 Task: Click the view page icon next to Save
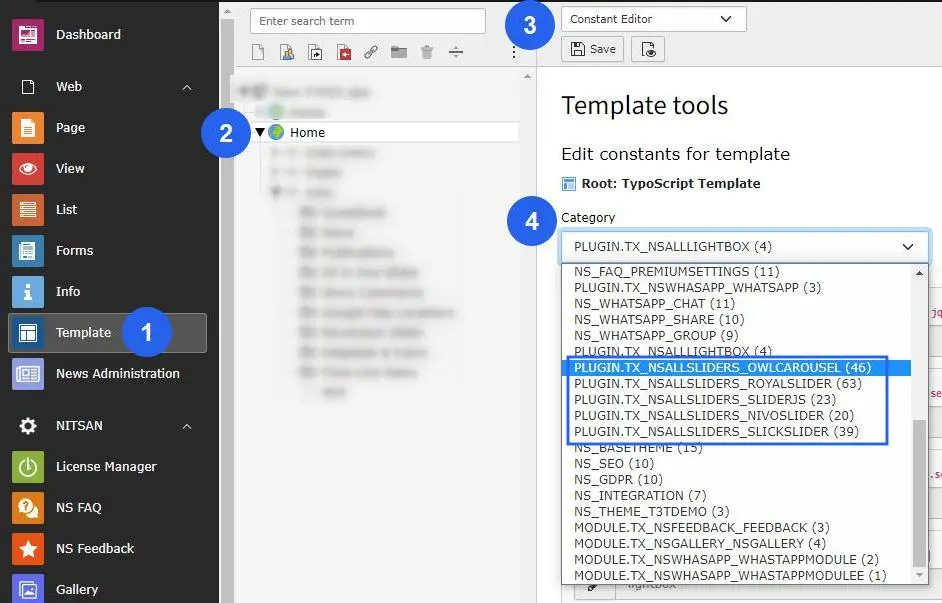click(648, 49)
